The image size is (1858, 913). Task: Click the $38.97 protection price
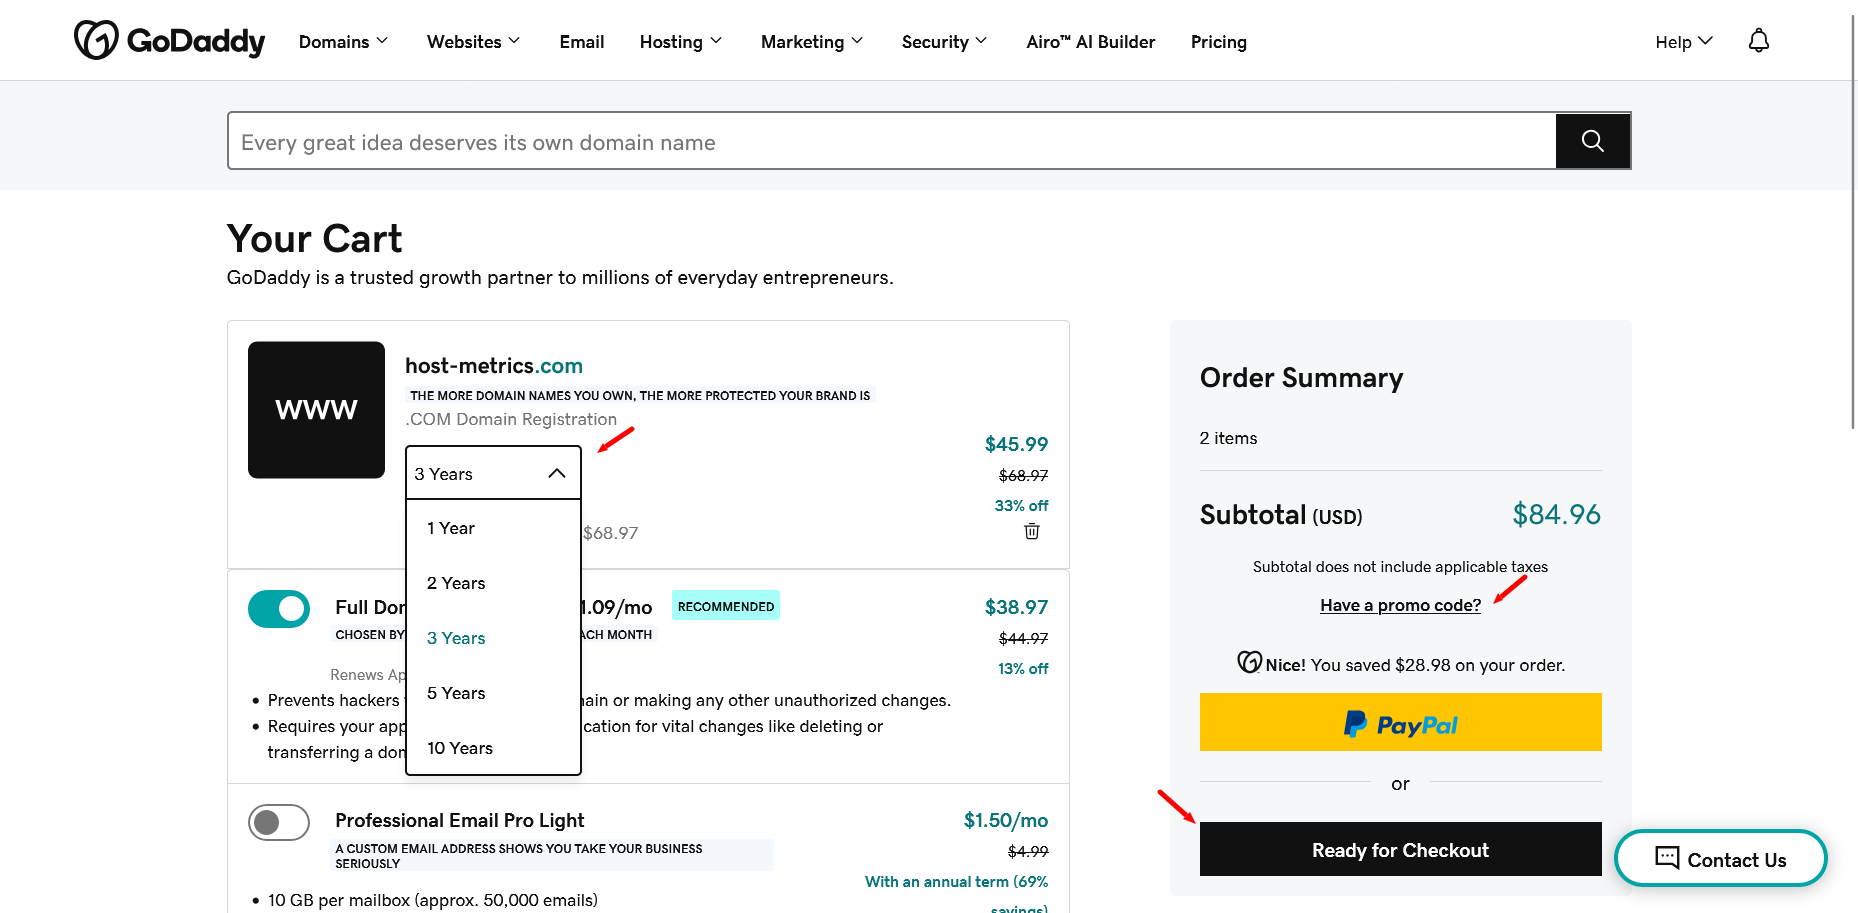click(1016, 607)
